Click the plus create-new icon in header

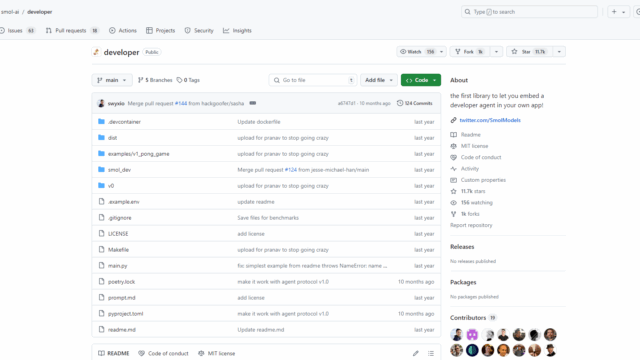coord(614,12)
